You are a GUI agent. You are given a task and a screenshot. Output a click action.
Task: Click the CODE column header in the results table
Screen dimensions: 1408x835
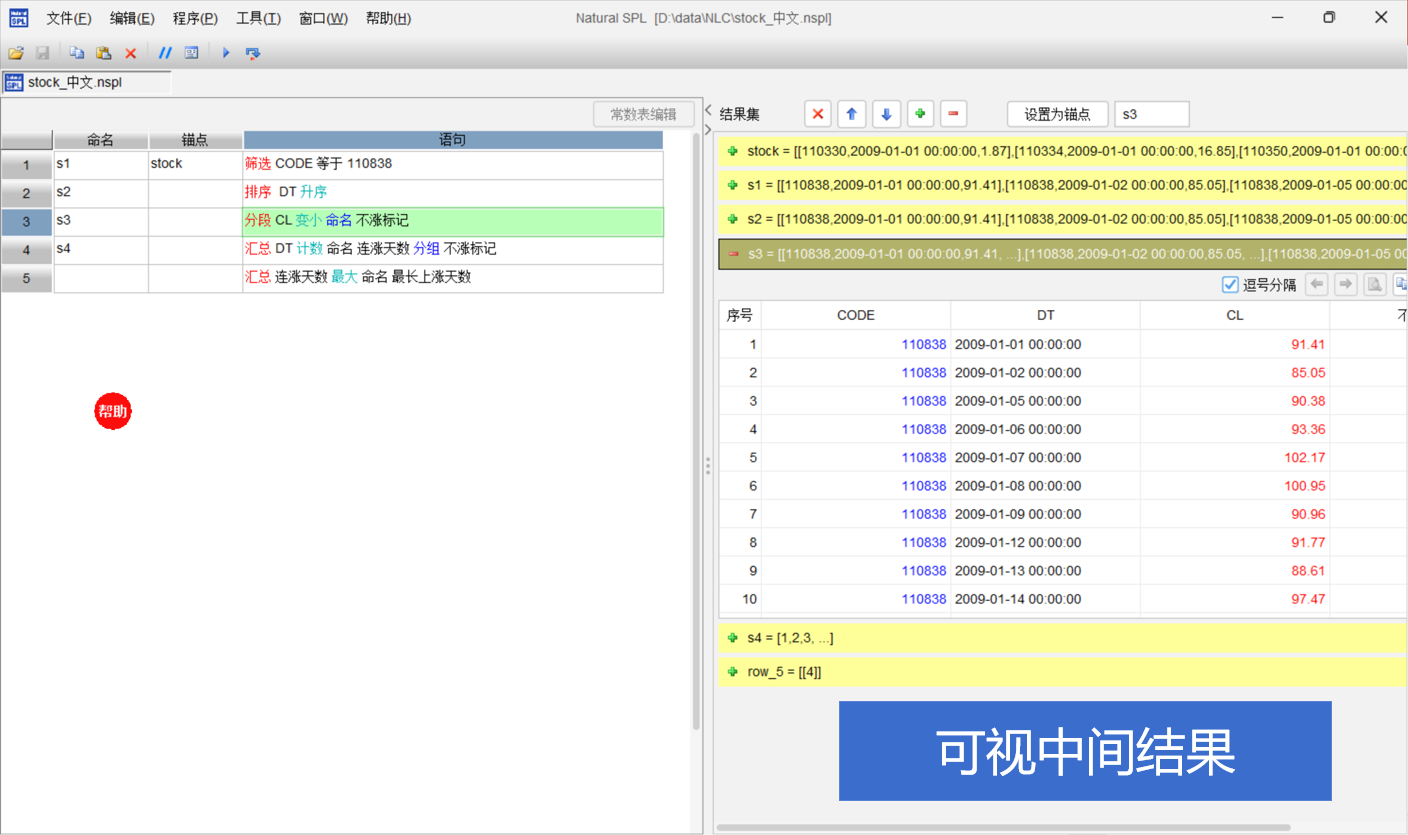point(856,315)
